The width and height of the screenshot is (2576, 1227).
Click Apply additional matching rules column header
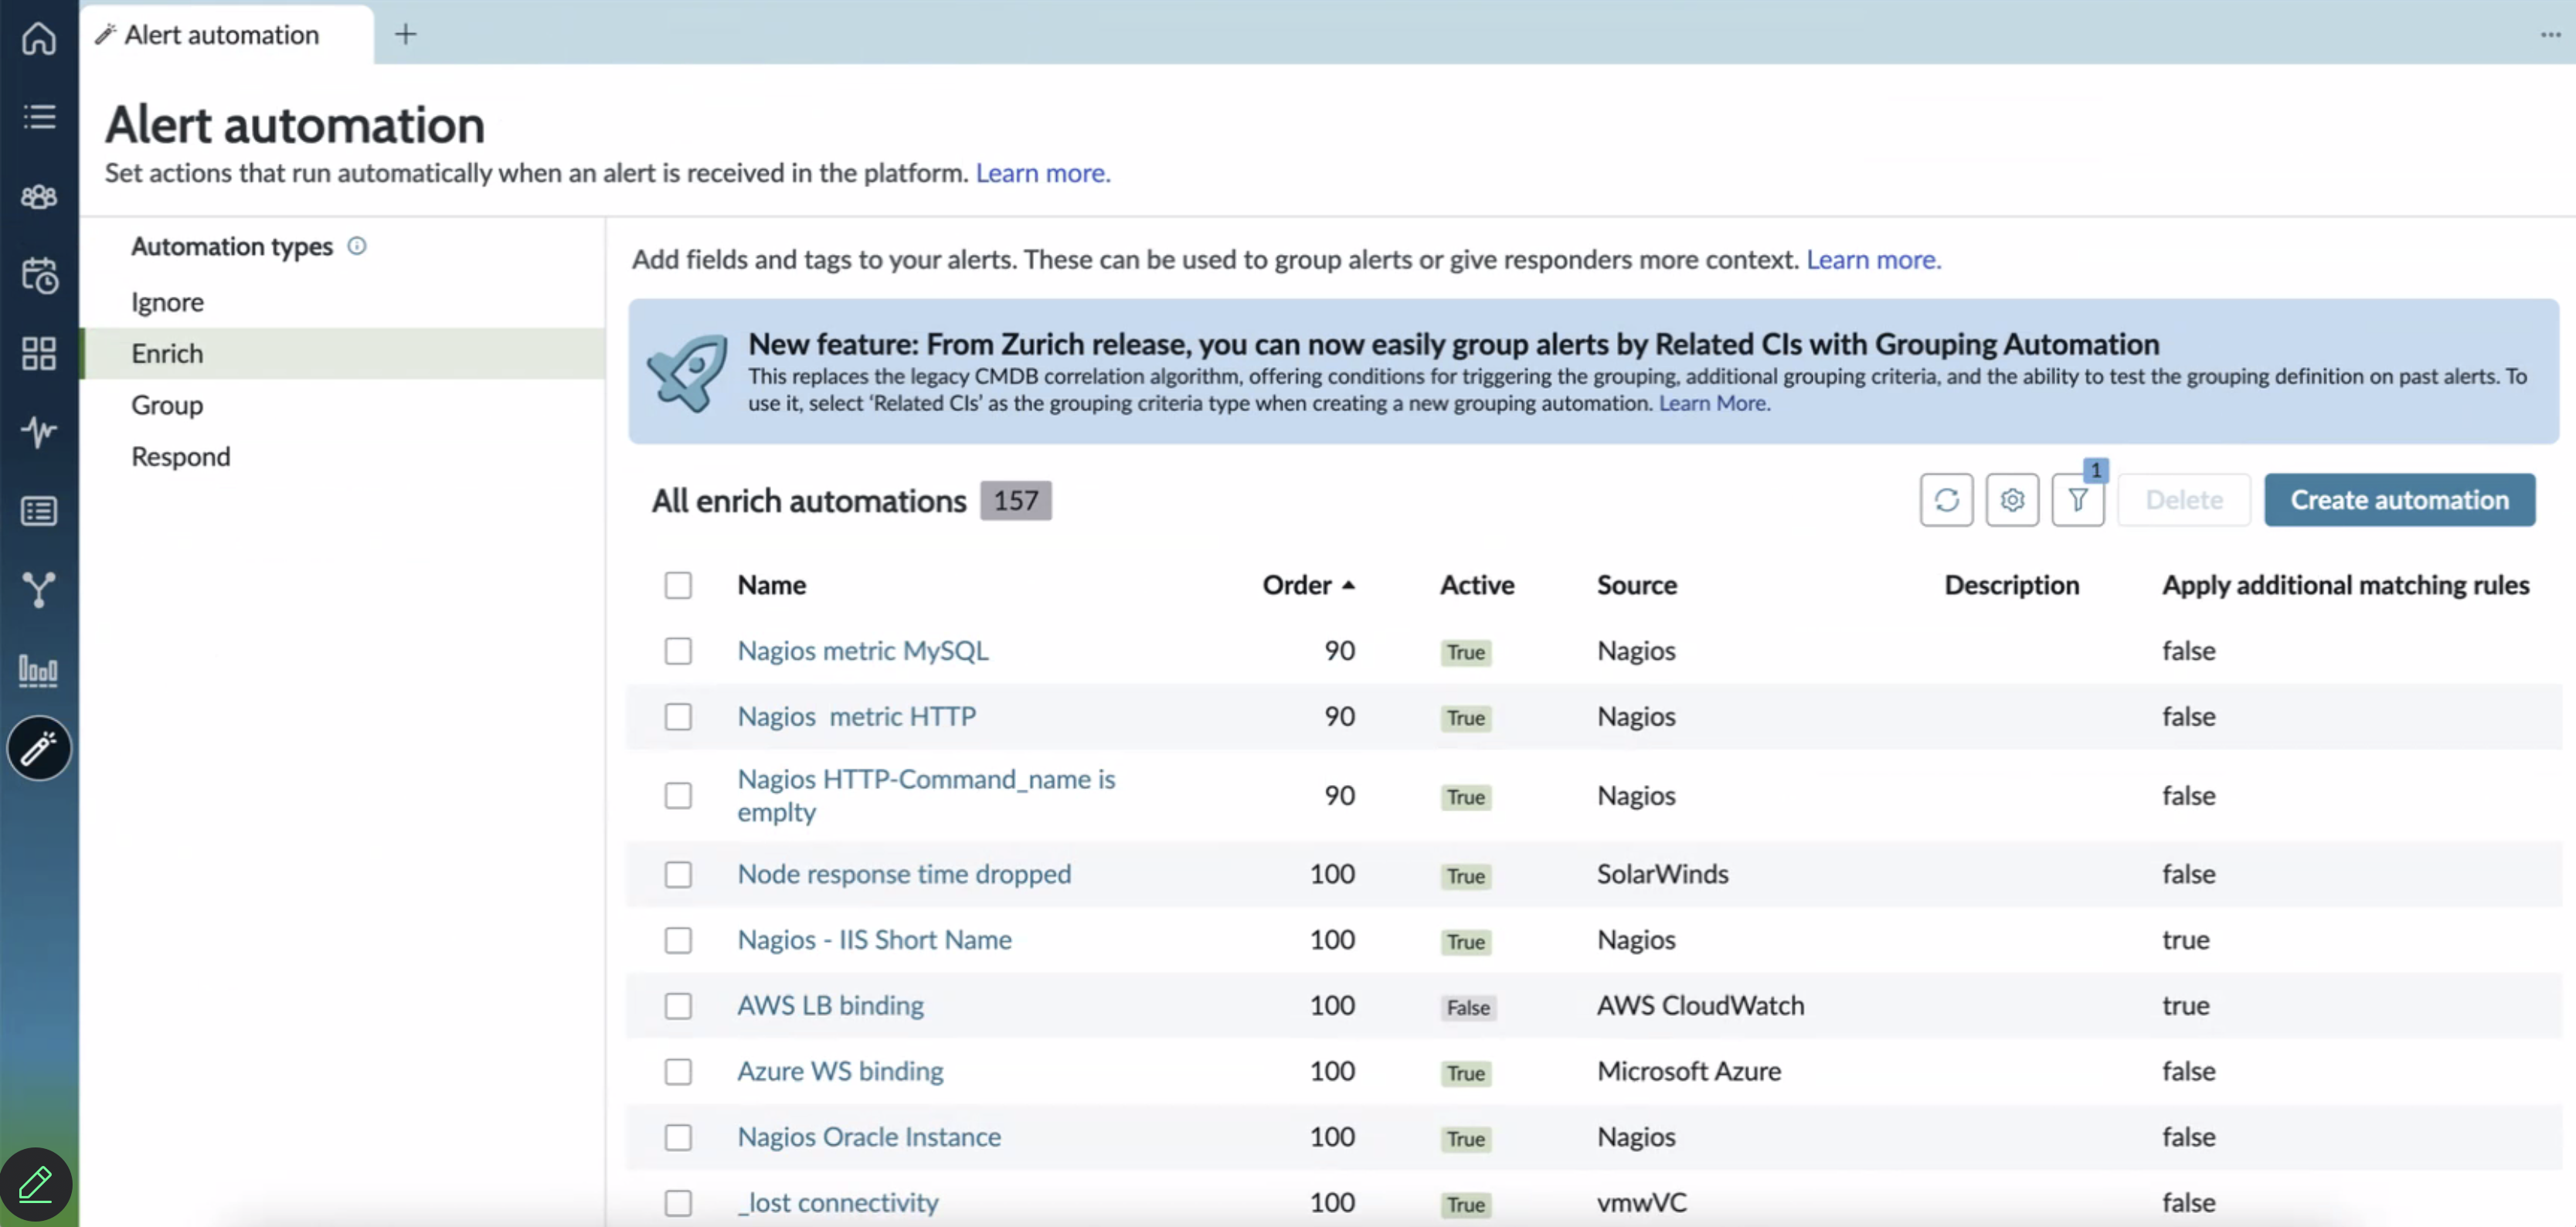click(2345, 585)
